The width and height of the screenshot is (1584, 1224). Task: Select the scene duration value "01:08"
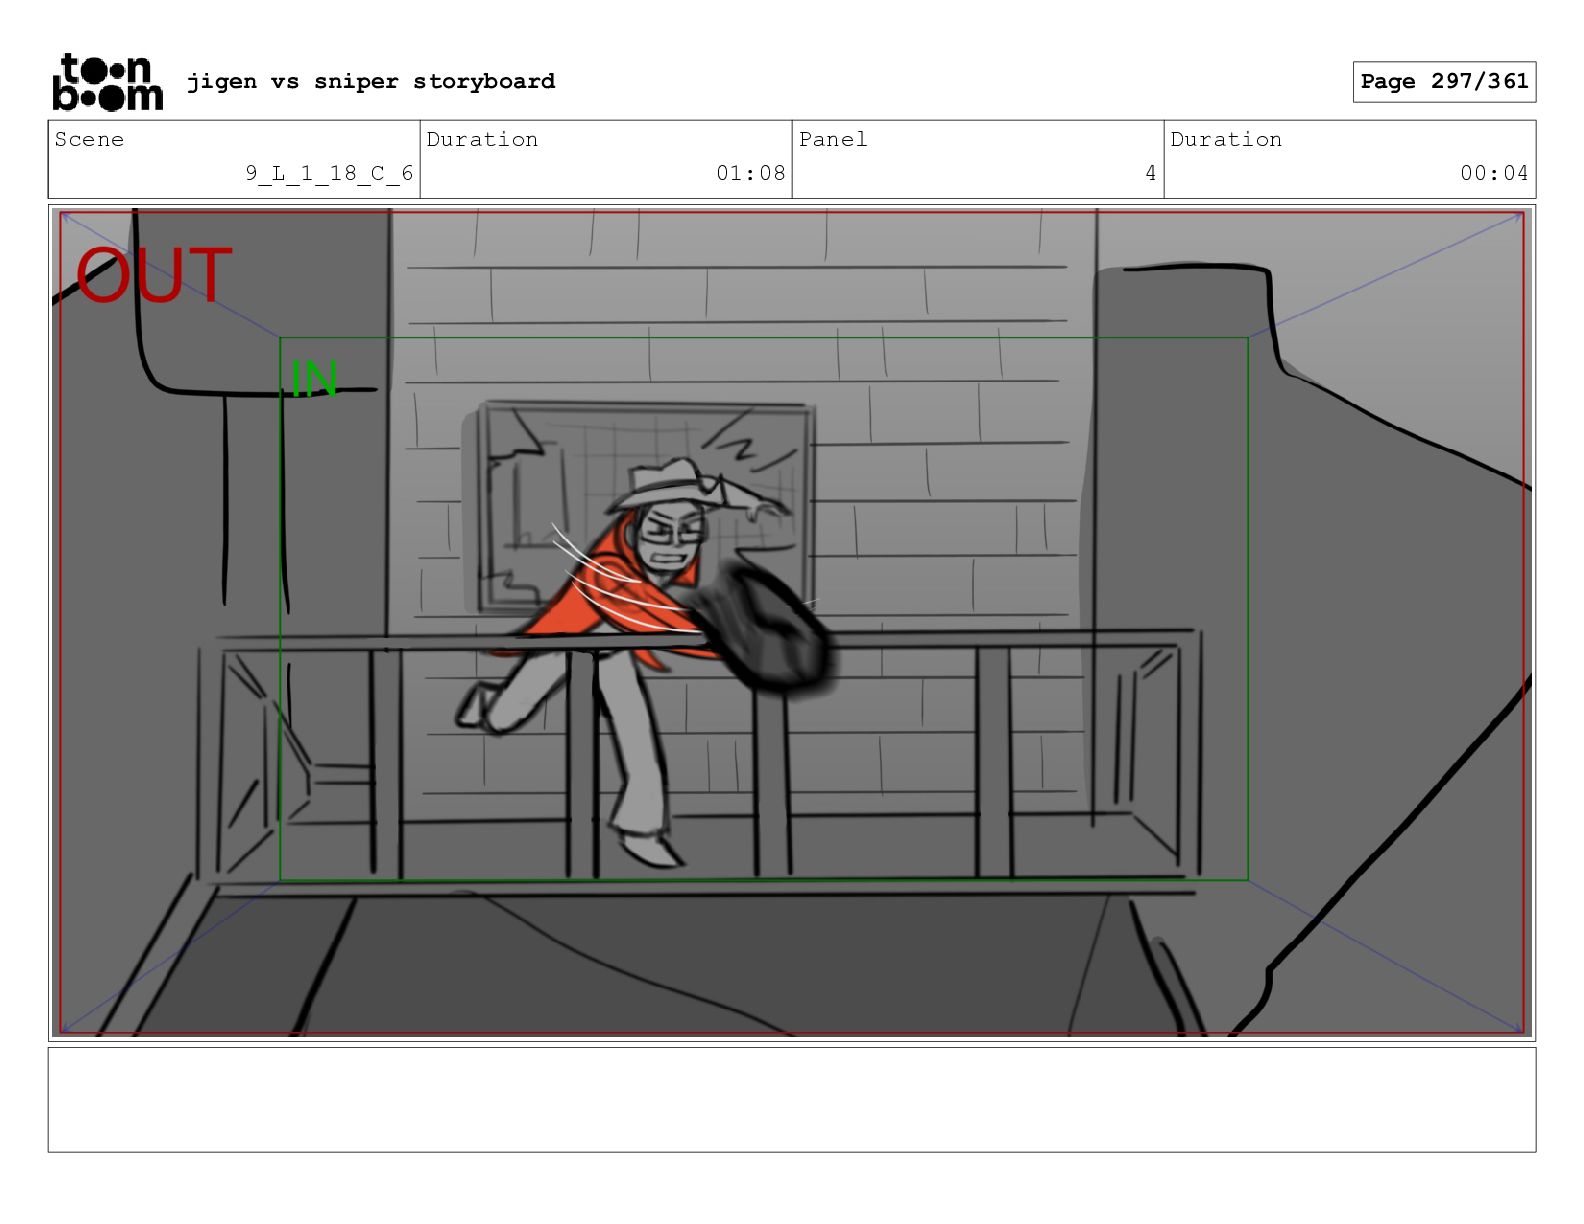tap(750, 173)
